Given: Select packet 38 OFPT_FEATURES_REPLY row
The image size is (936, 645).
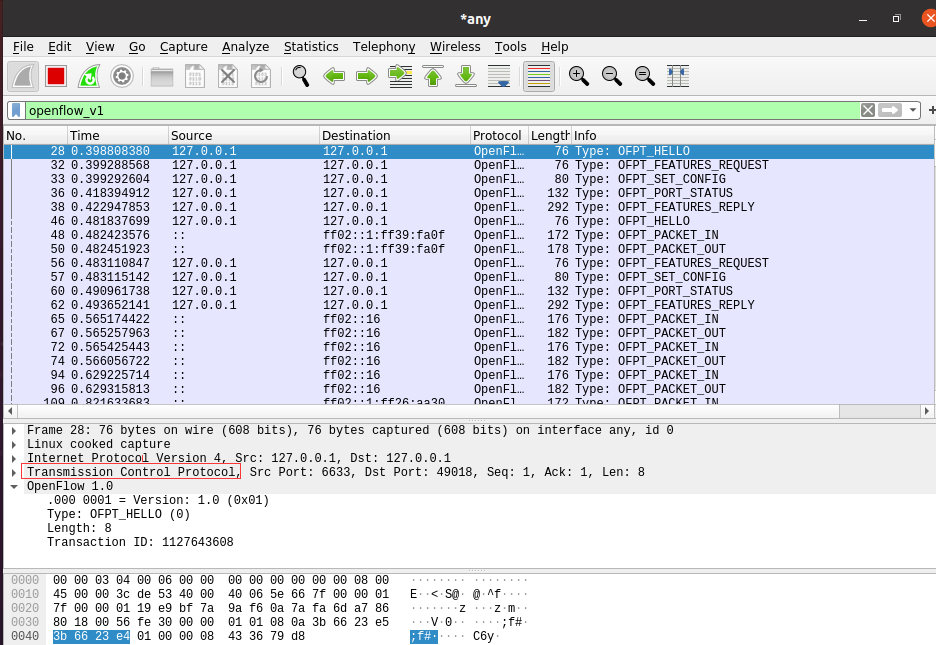Looking at the screenshot, I should (469, 207).
